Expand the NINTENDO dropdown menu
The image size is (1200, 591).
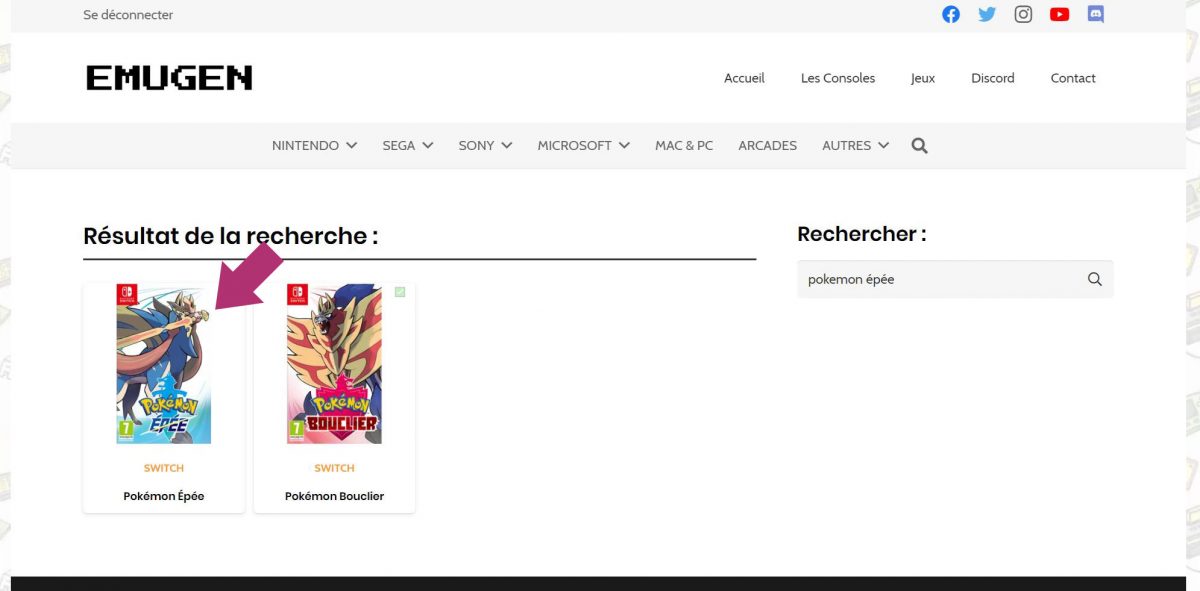(314, 146)
